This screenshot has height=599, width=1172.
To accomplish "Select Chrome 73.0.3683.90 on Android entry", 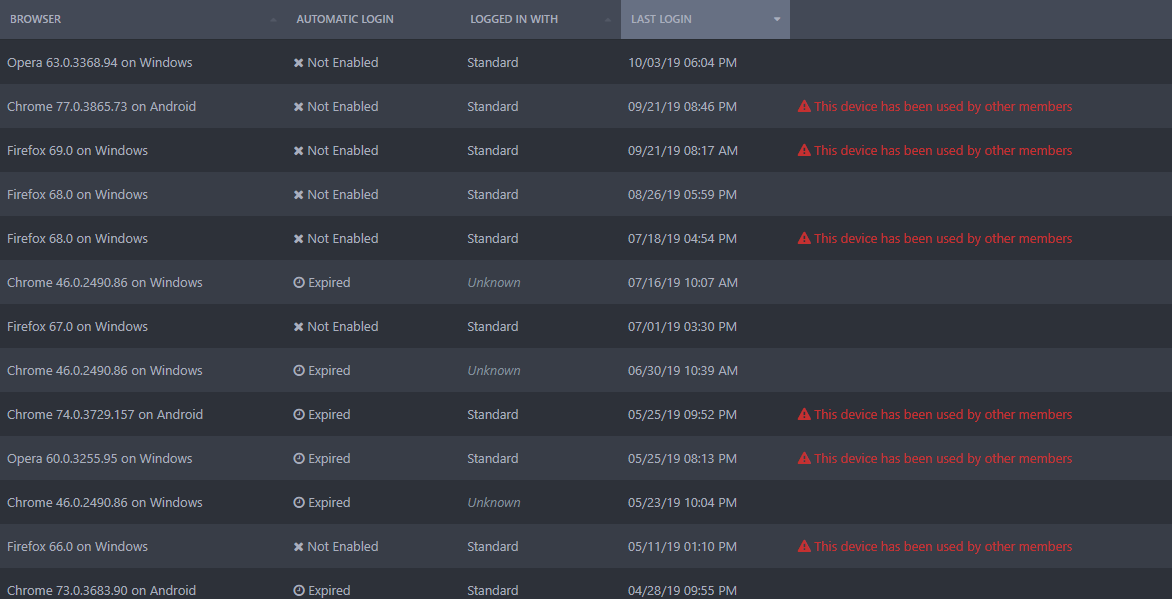I will tap(102, 591).
